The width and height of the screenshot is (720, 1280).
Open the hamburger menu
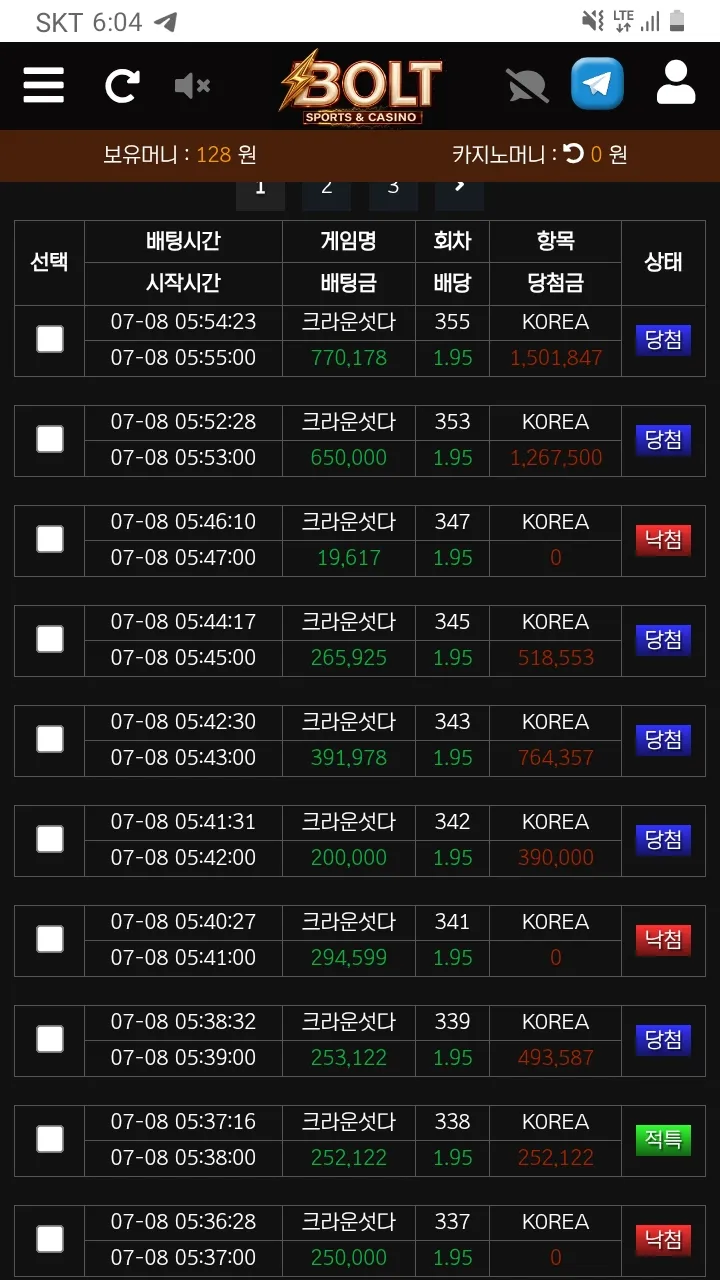(x=44, y=85)
